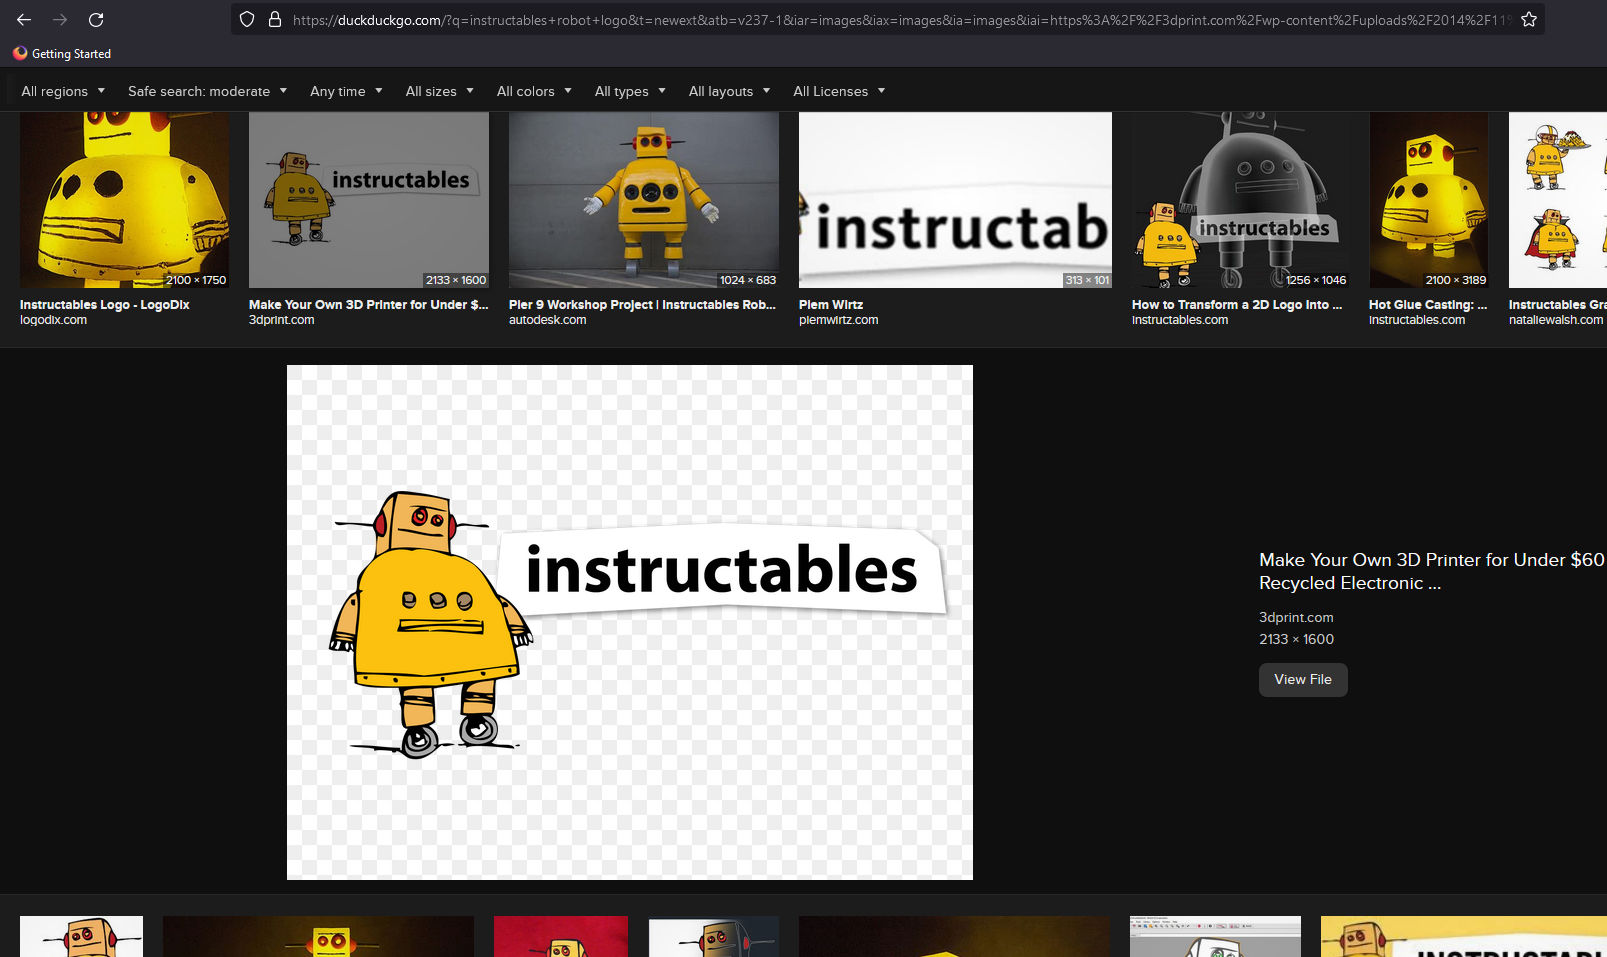Viewport: 1607px width, 957px height.
Task: Open Hot Glue Casting title link
Action: tap(1428, 305)
